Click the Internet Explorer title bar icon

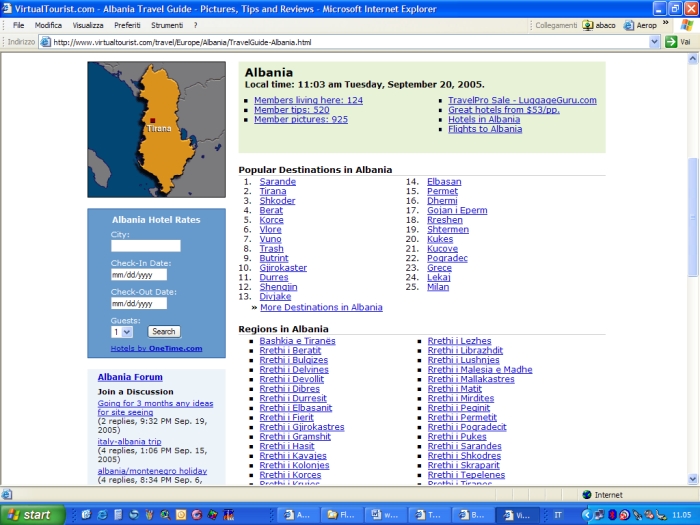tap(7, 8)
